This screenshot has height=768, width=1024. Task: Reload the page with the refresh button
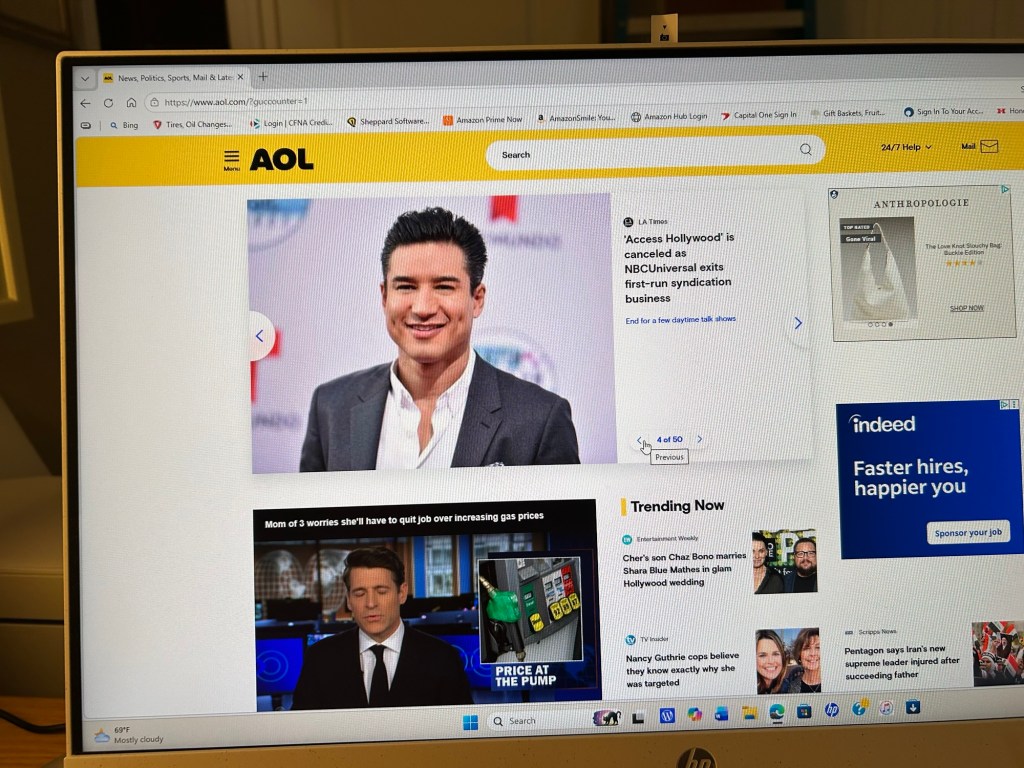pos(108,103)
